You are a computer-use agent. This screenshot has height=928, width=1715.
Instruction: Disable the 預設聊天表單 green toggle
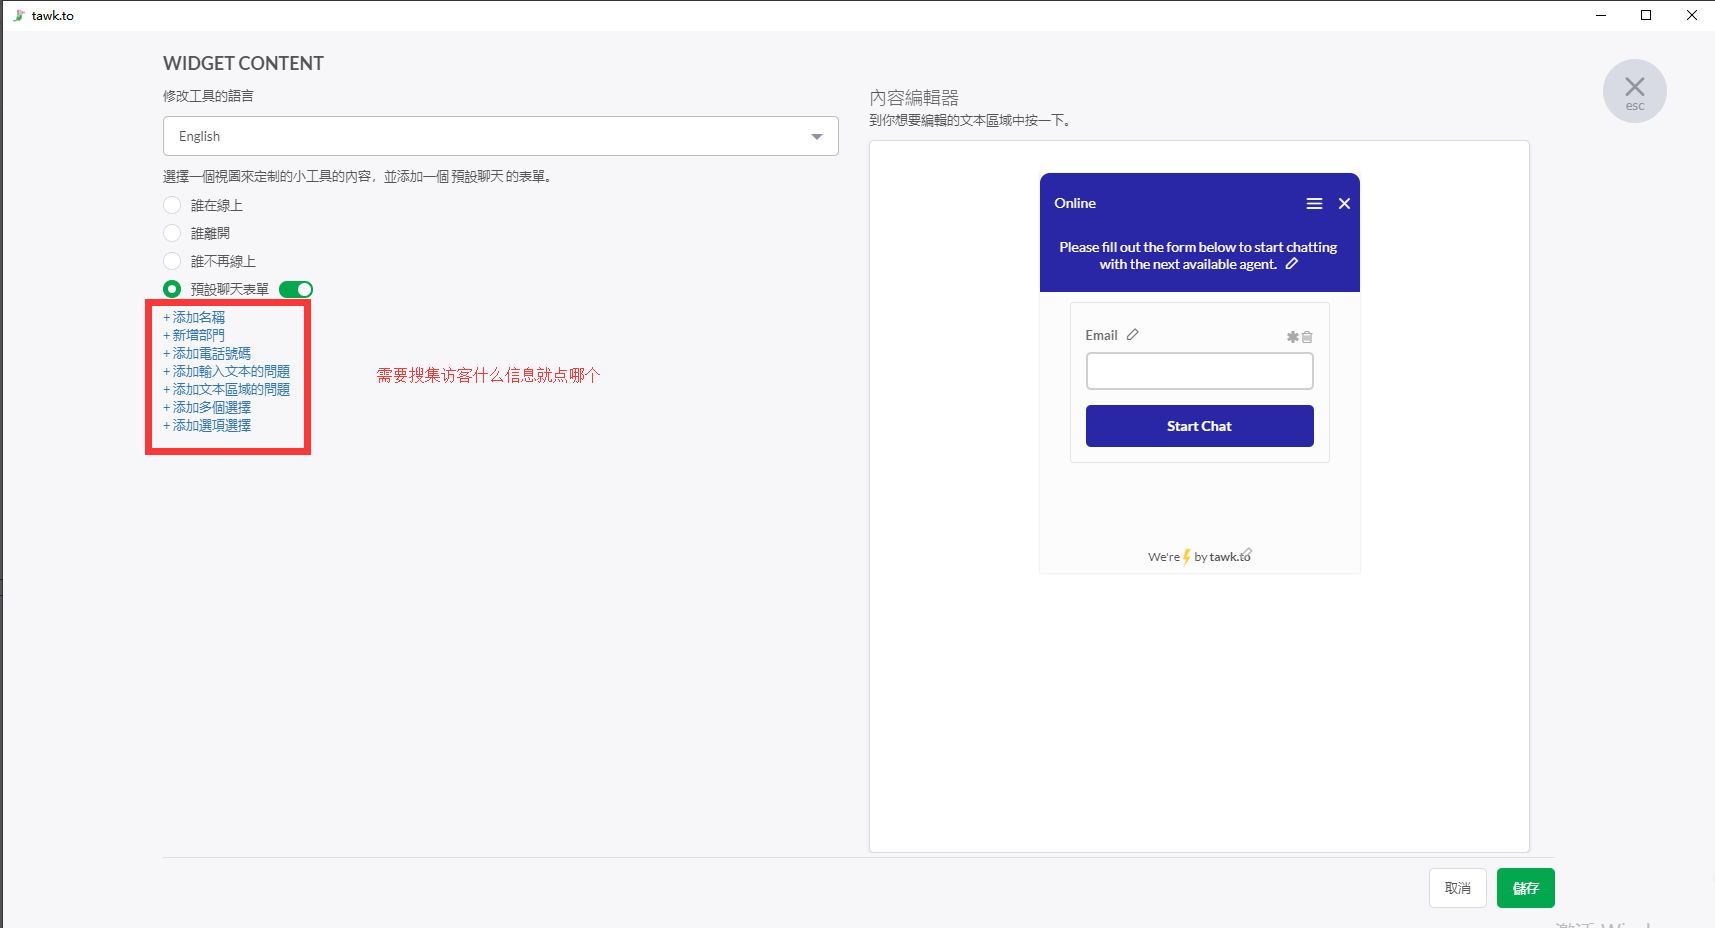pyautogui.click(x=296, y=289)
